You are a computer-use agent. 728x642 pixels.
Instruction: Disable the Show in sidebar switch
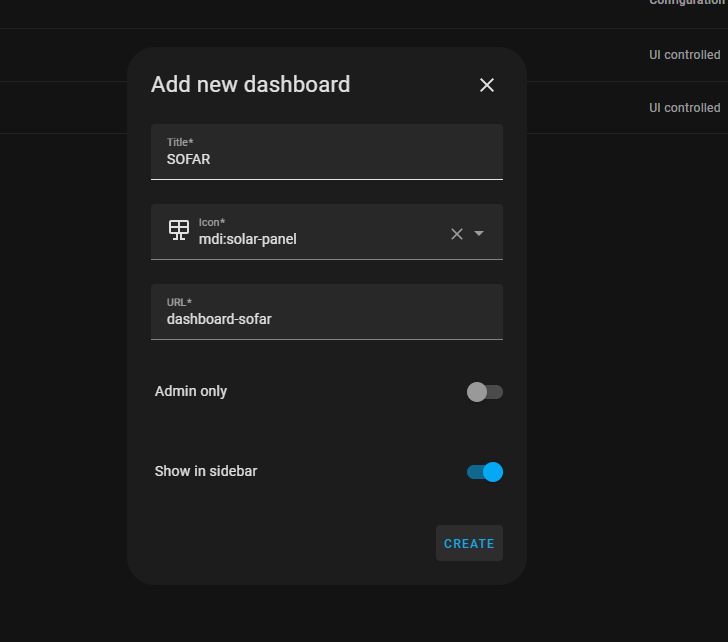pos(485,472)
